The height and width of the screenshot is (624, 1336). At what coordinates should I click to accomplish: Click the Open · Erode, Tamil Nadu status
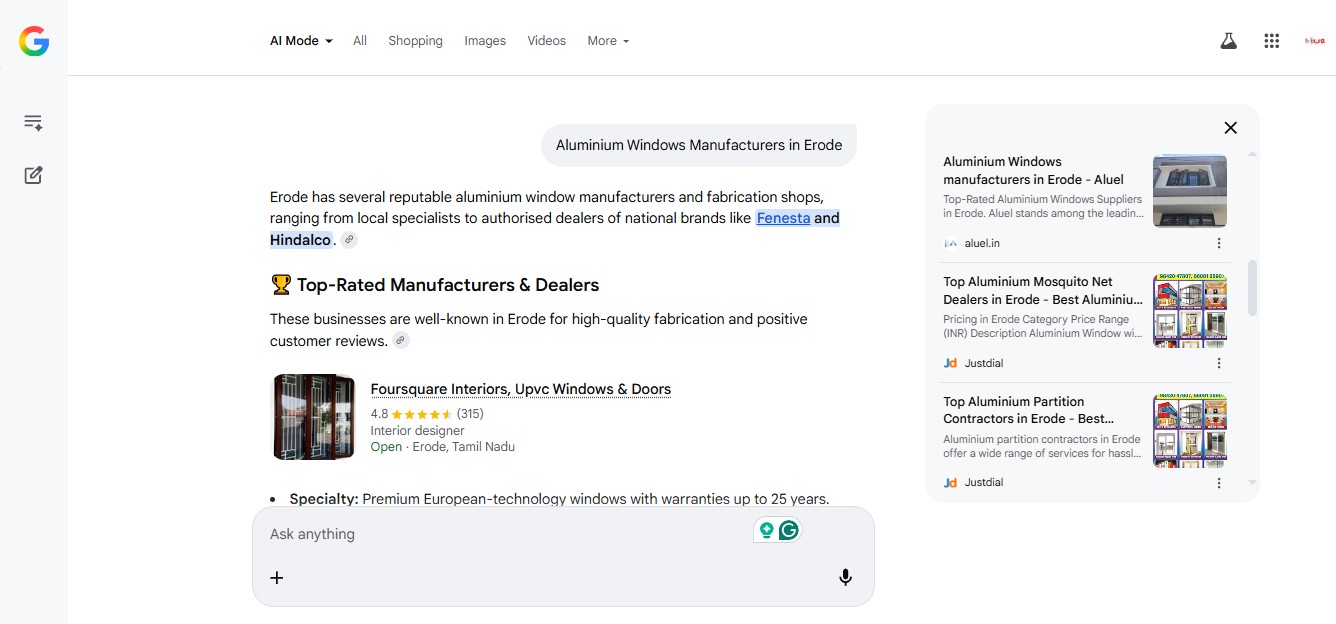pyautogui.click(x=442, y=447)
